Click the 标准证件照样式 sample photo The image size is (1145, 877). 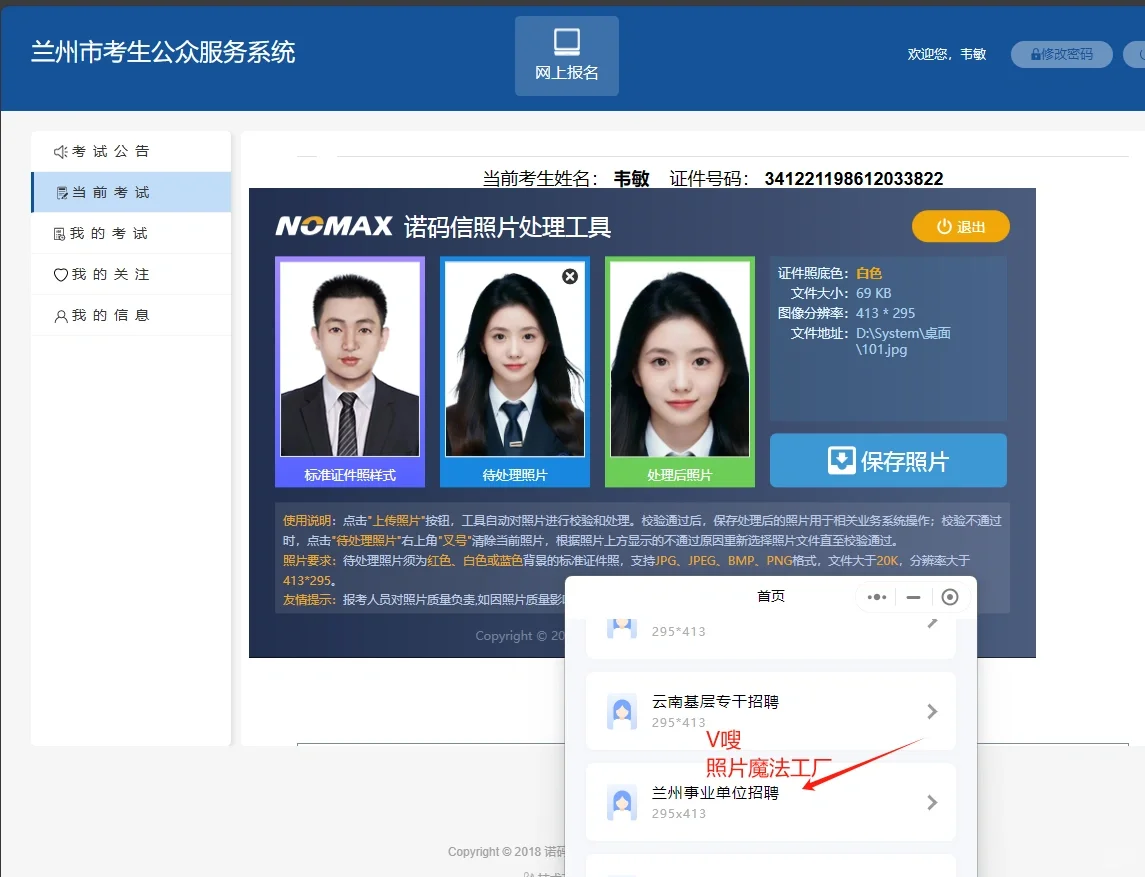point(350,359)
